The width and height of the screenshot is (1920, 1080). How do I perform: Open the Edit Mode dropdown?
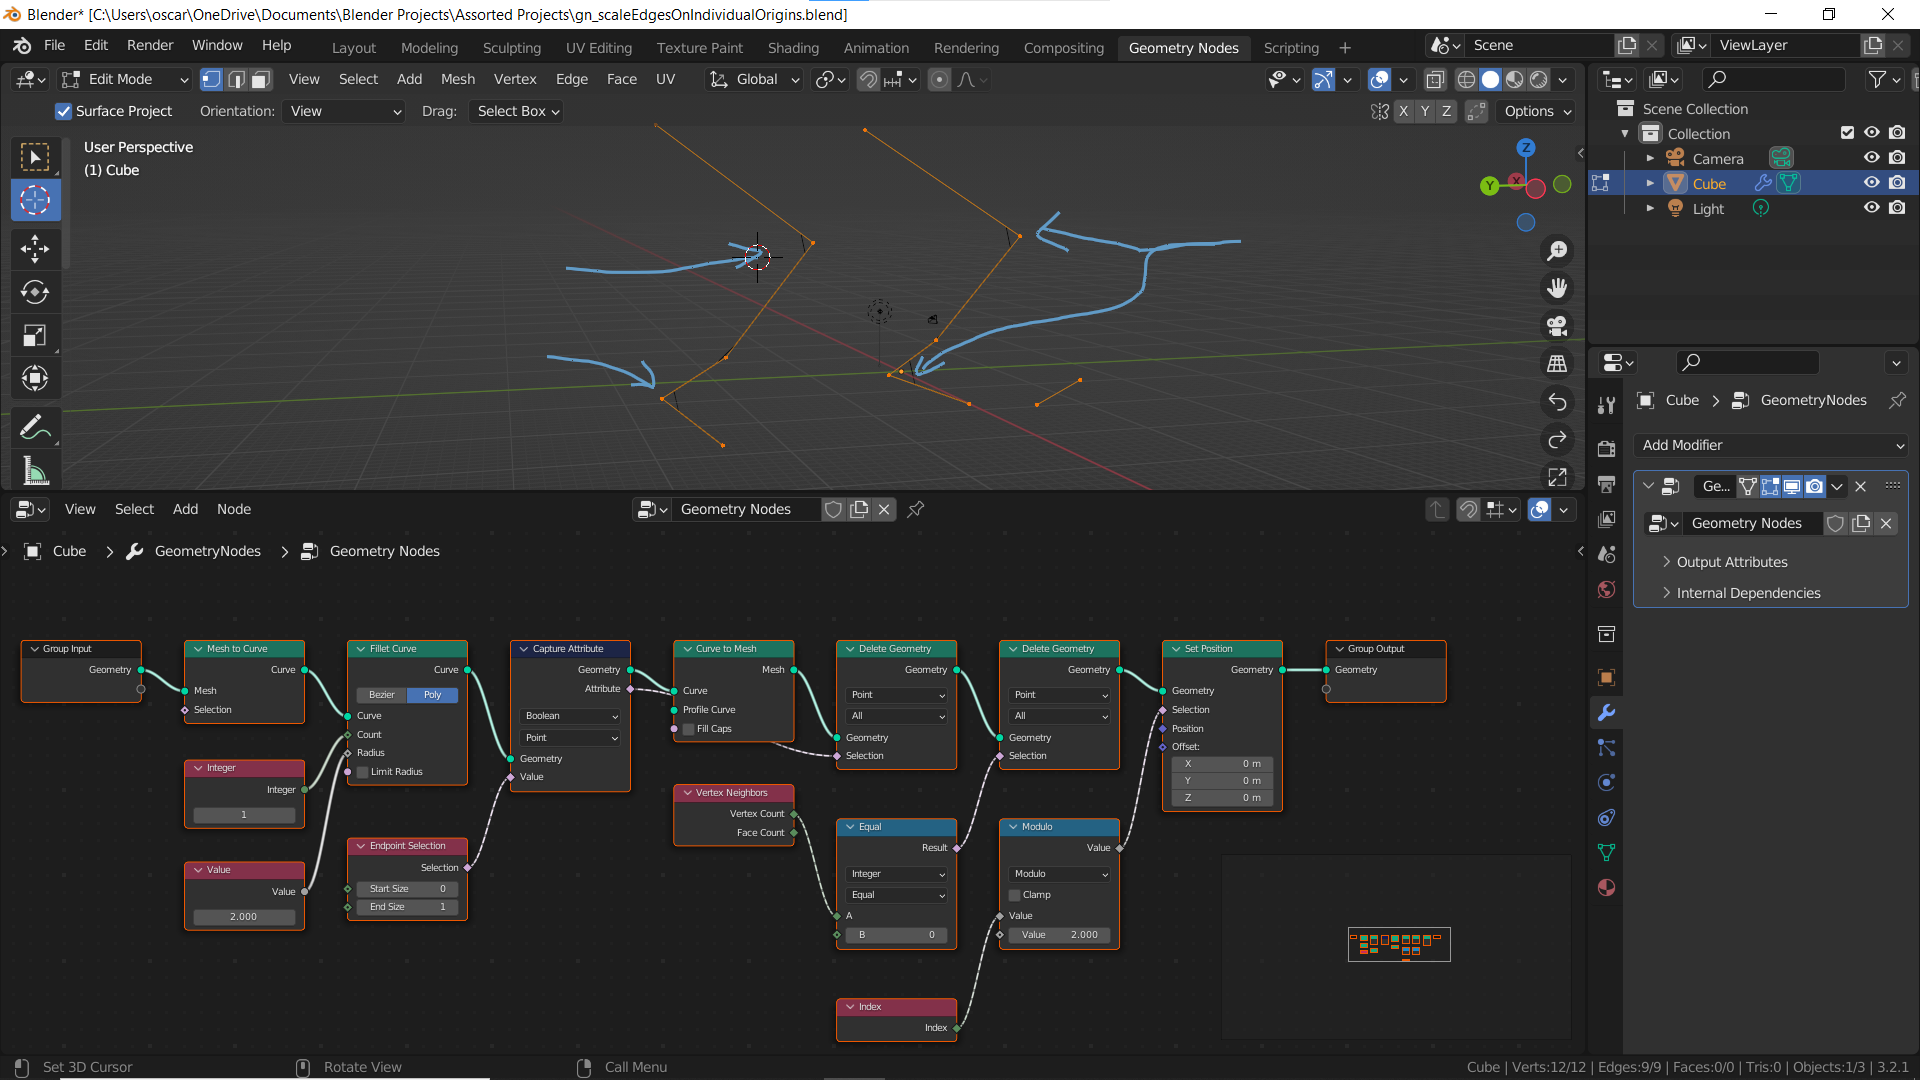[x=125, y=79]
